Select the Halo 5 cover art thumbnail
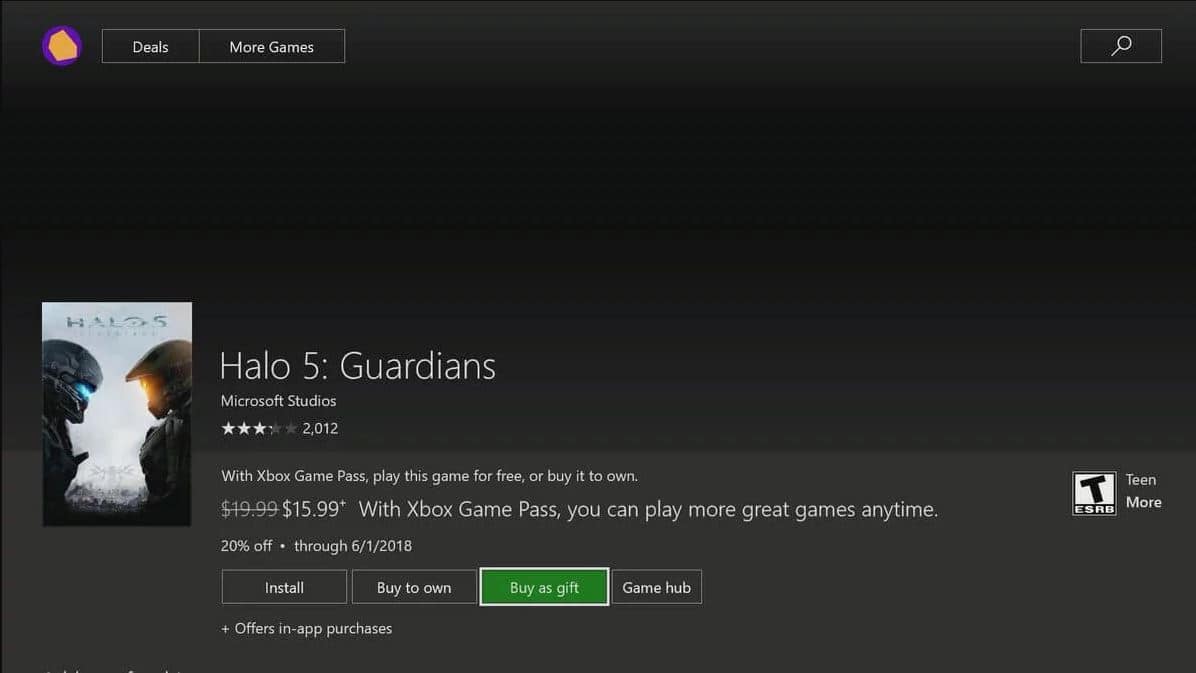This screenshot has height=673, width=1196. pos(117,414)
